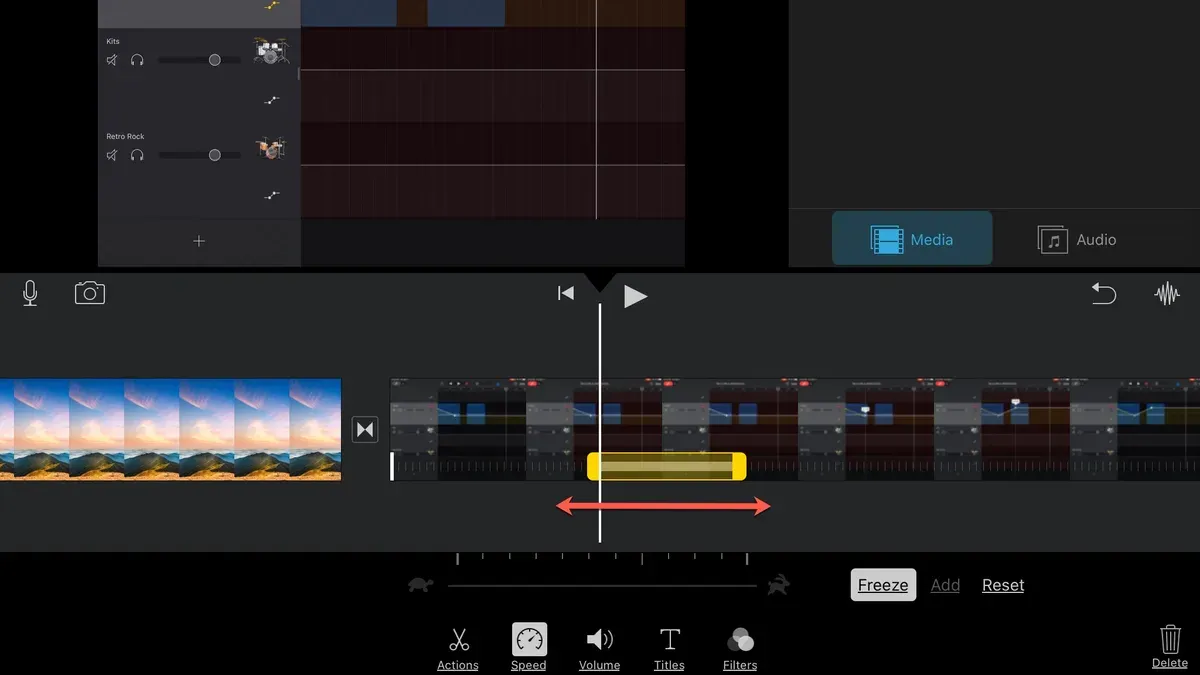
Task: Switch to the Audio tab
Action: pos(1077,239)
